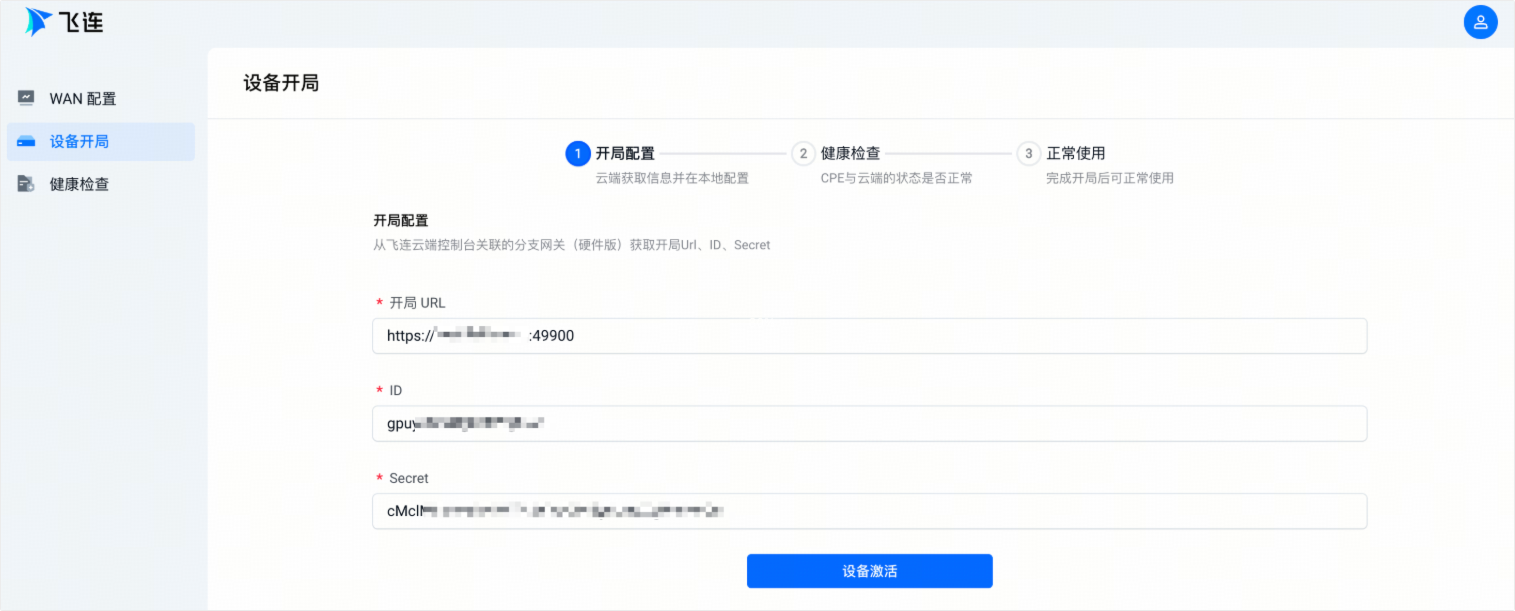Click step title 健康检查 in stepper
Viewport: 1515px width, 611px height.
[x=850, y=153]
